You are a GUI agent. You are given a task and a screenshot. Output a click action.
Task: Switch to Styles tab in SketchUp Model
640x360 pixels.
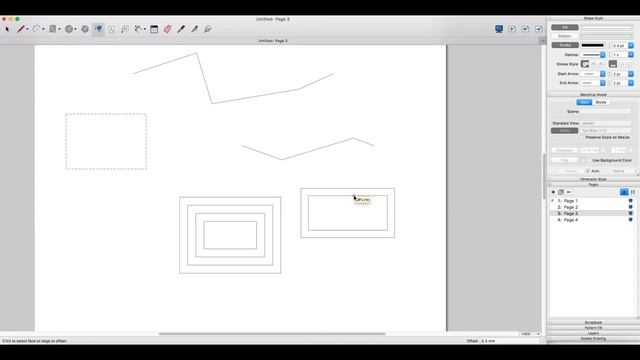(x=601, y=102)
